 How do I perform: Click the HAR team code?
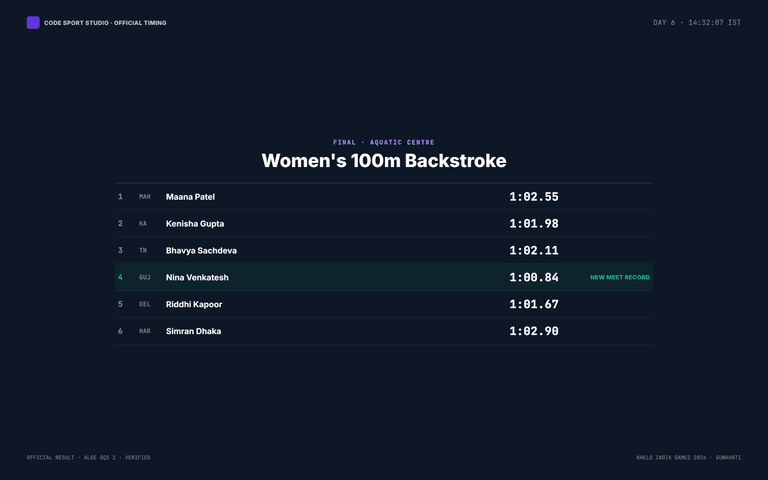144,332
